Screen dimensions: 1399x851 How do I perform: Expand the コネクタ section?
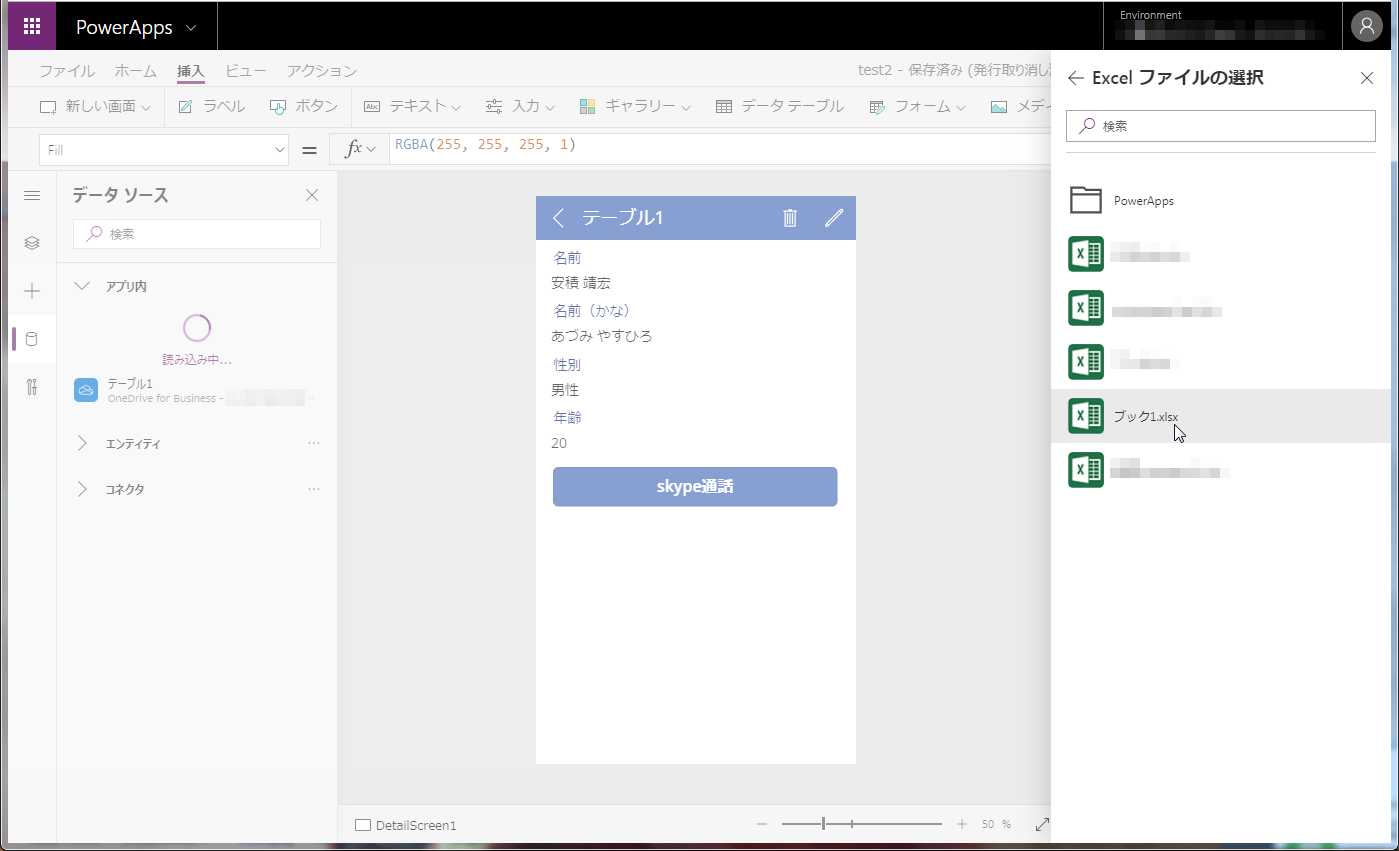pos(82,489)
